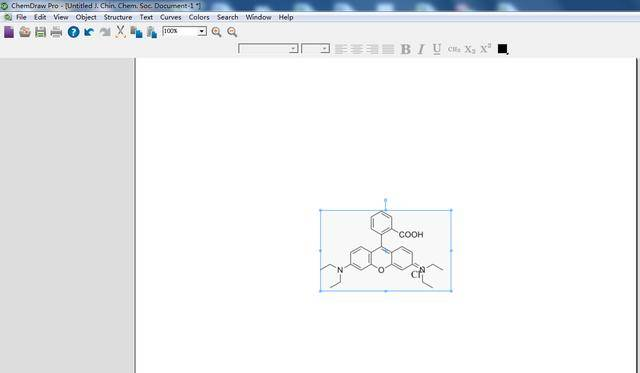Paste using the clipboard Paste icon
The height and width of the screenshot is (373, 640).
(151, 32)
